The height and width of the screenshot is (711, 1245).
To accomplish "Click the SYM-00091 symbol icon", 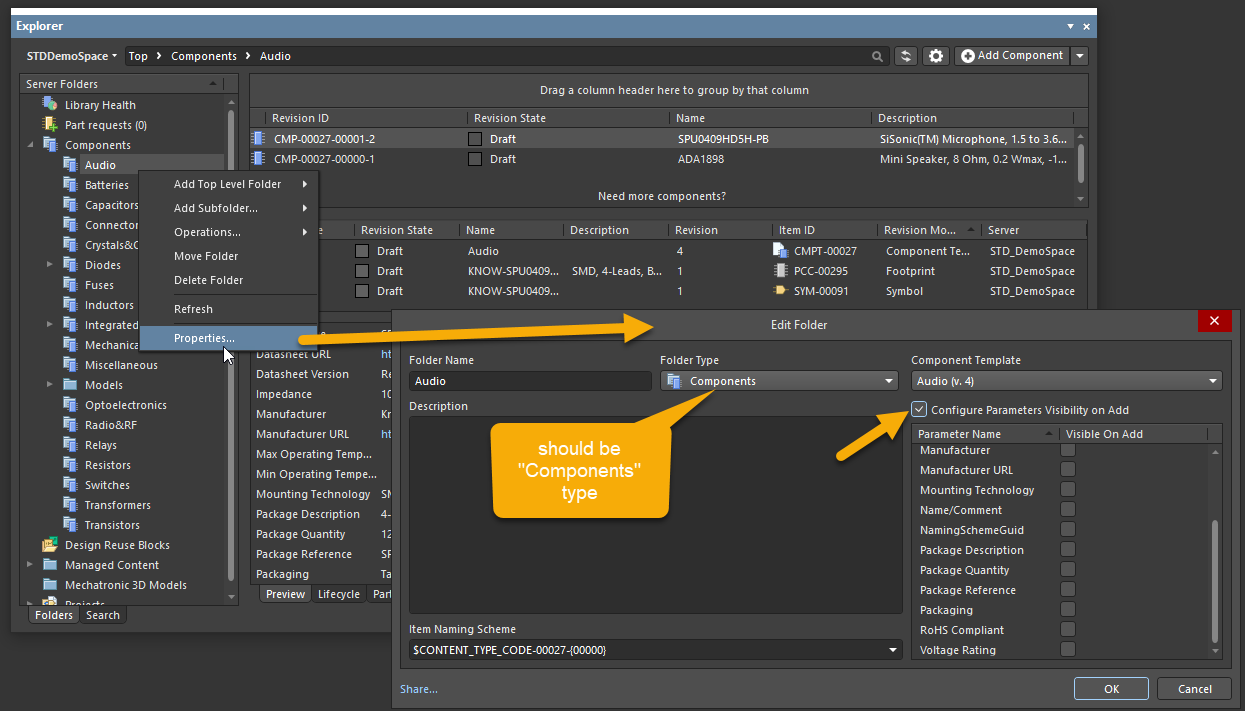I will coord(781,291).
